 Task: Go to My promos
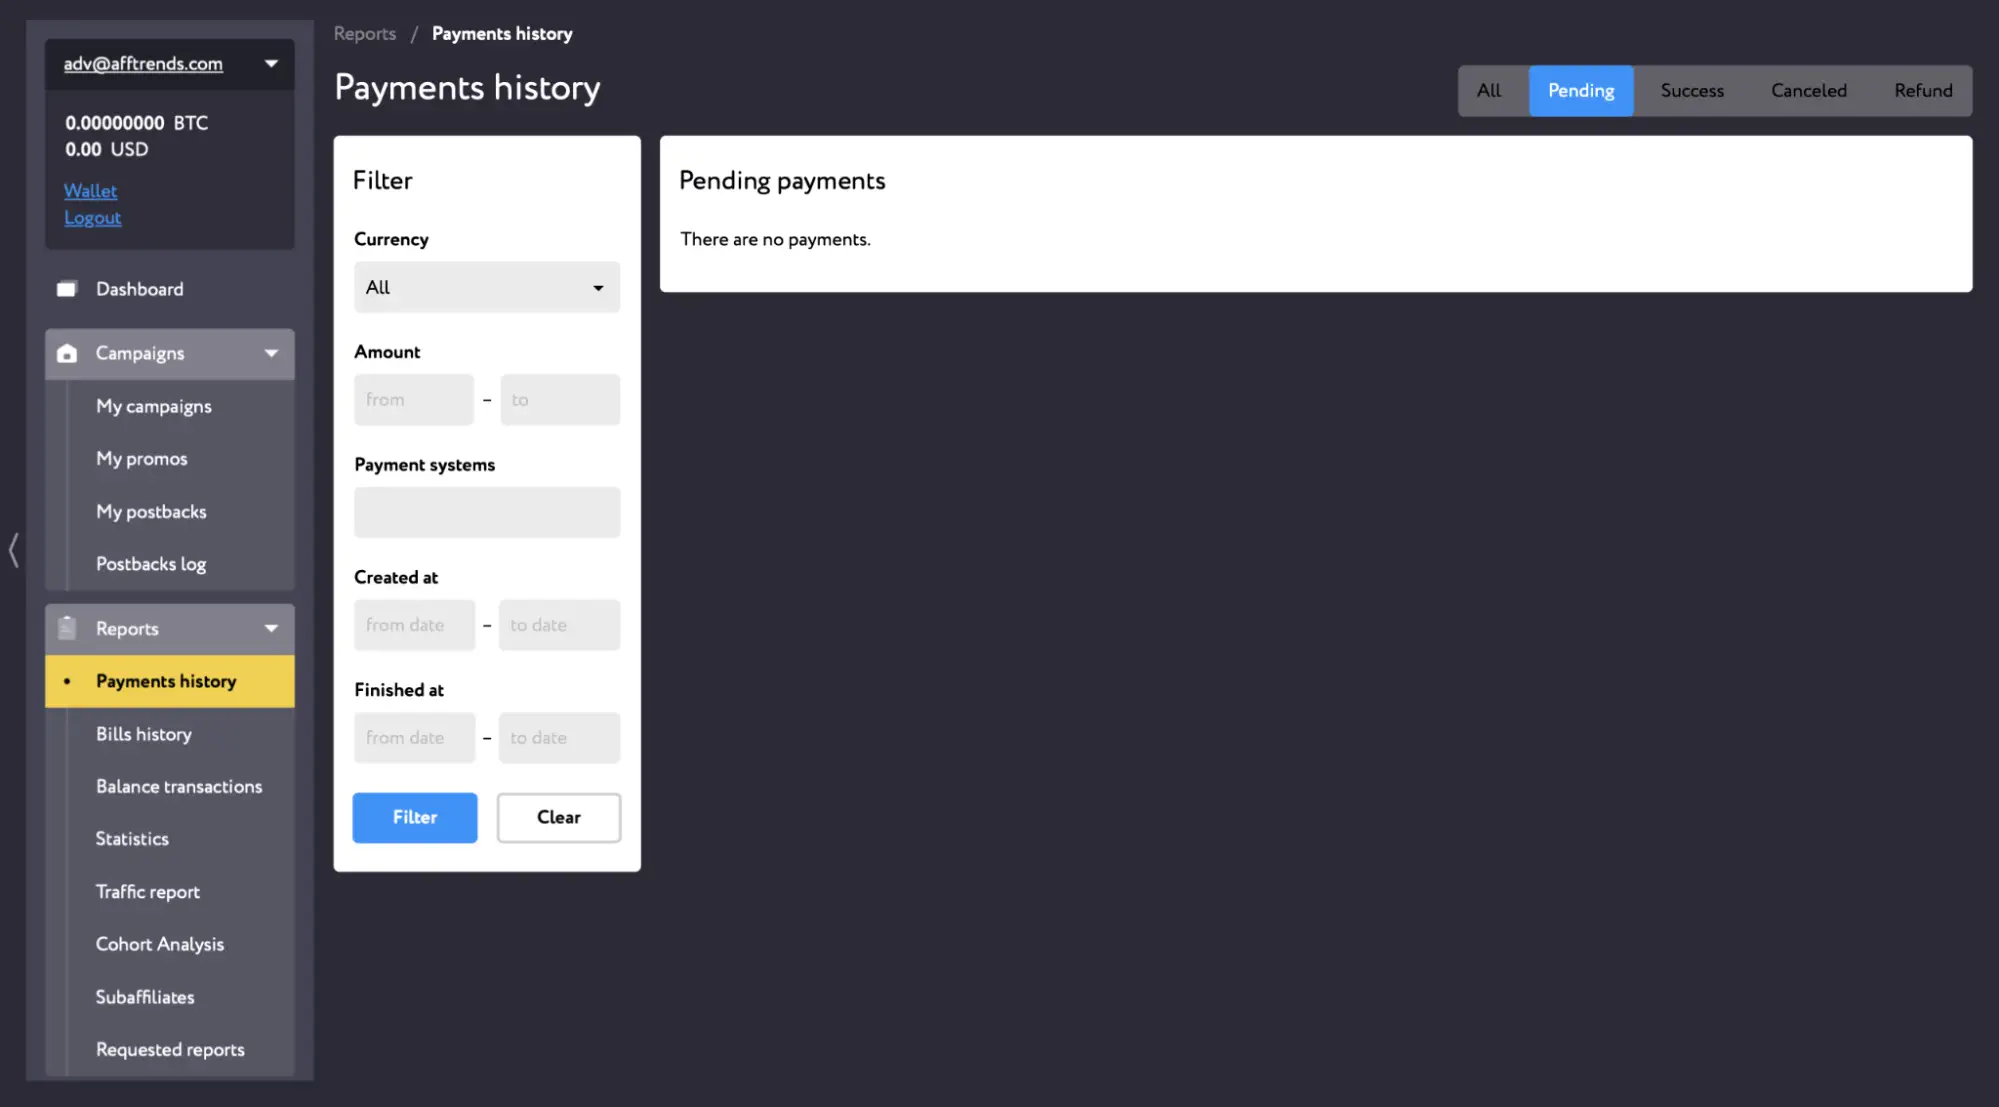tap(142, 459)
